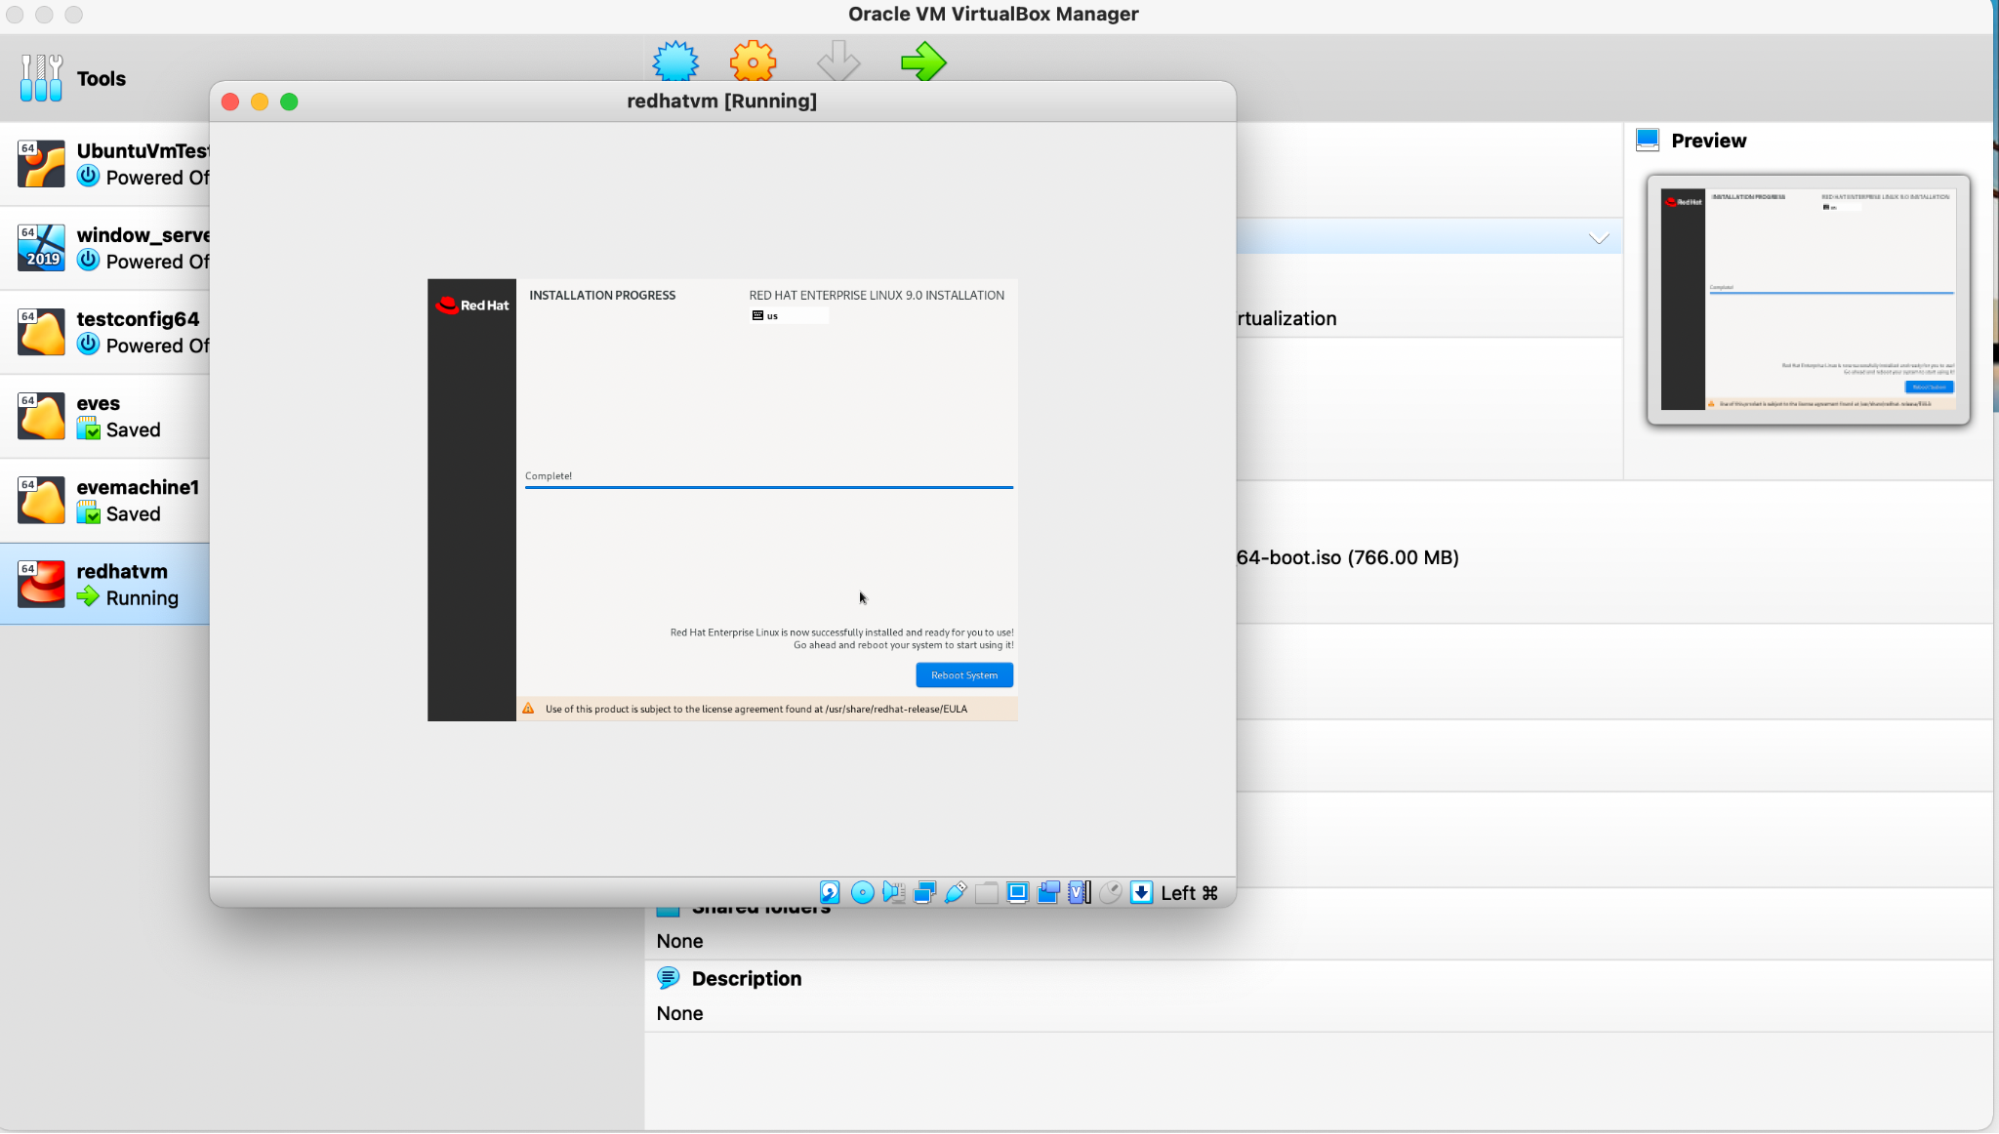Viewport: 1999px width, 1134px height.
Task: Click the 64-boot.iso (766.00 MB) text
Action: click(x=1347, y=558)
